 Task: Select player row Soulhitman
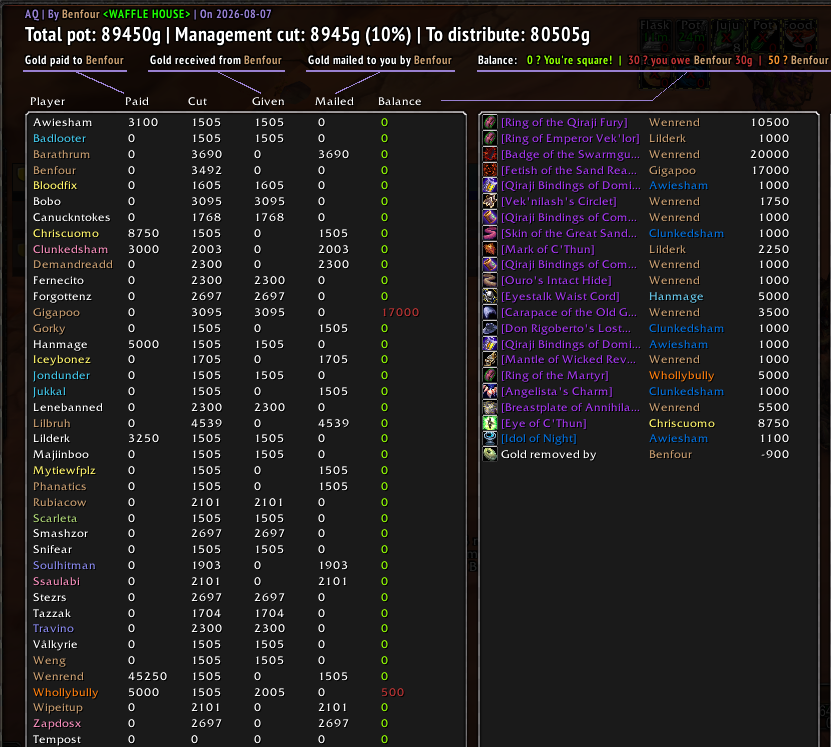(x=246, y=565)
